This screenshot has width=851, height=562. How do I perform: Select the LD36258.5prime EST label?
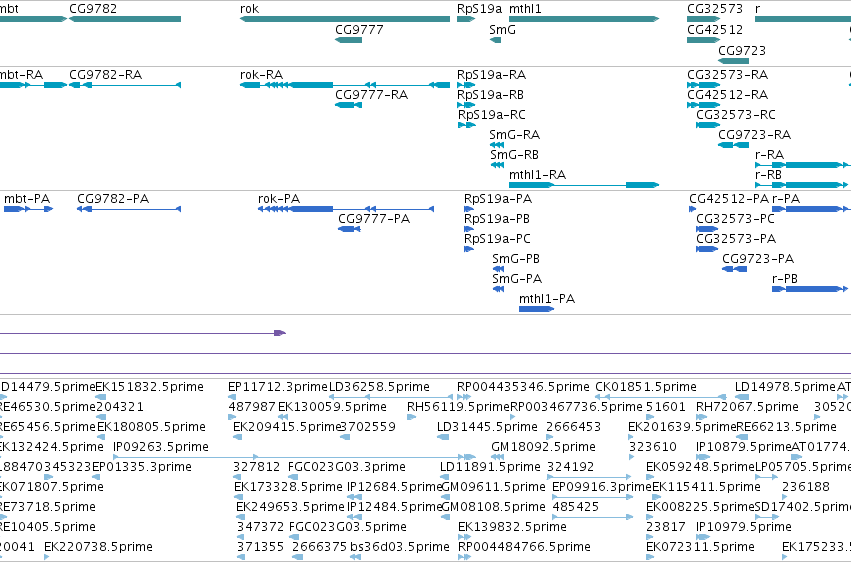click(379, 387)
